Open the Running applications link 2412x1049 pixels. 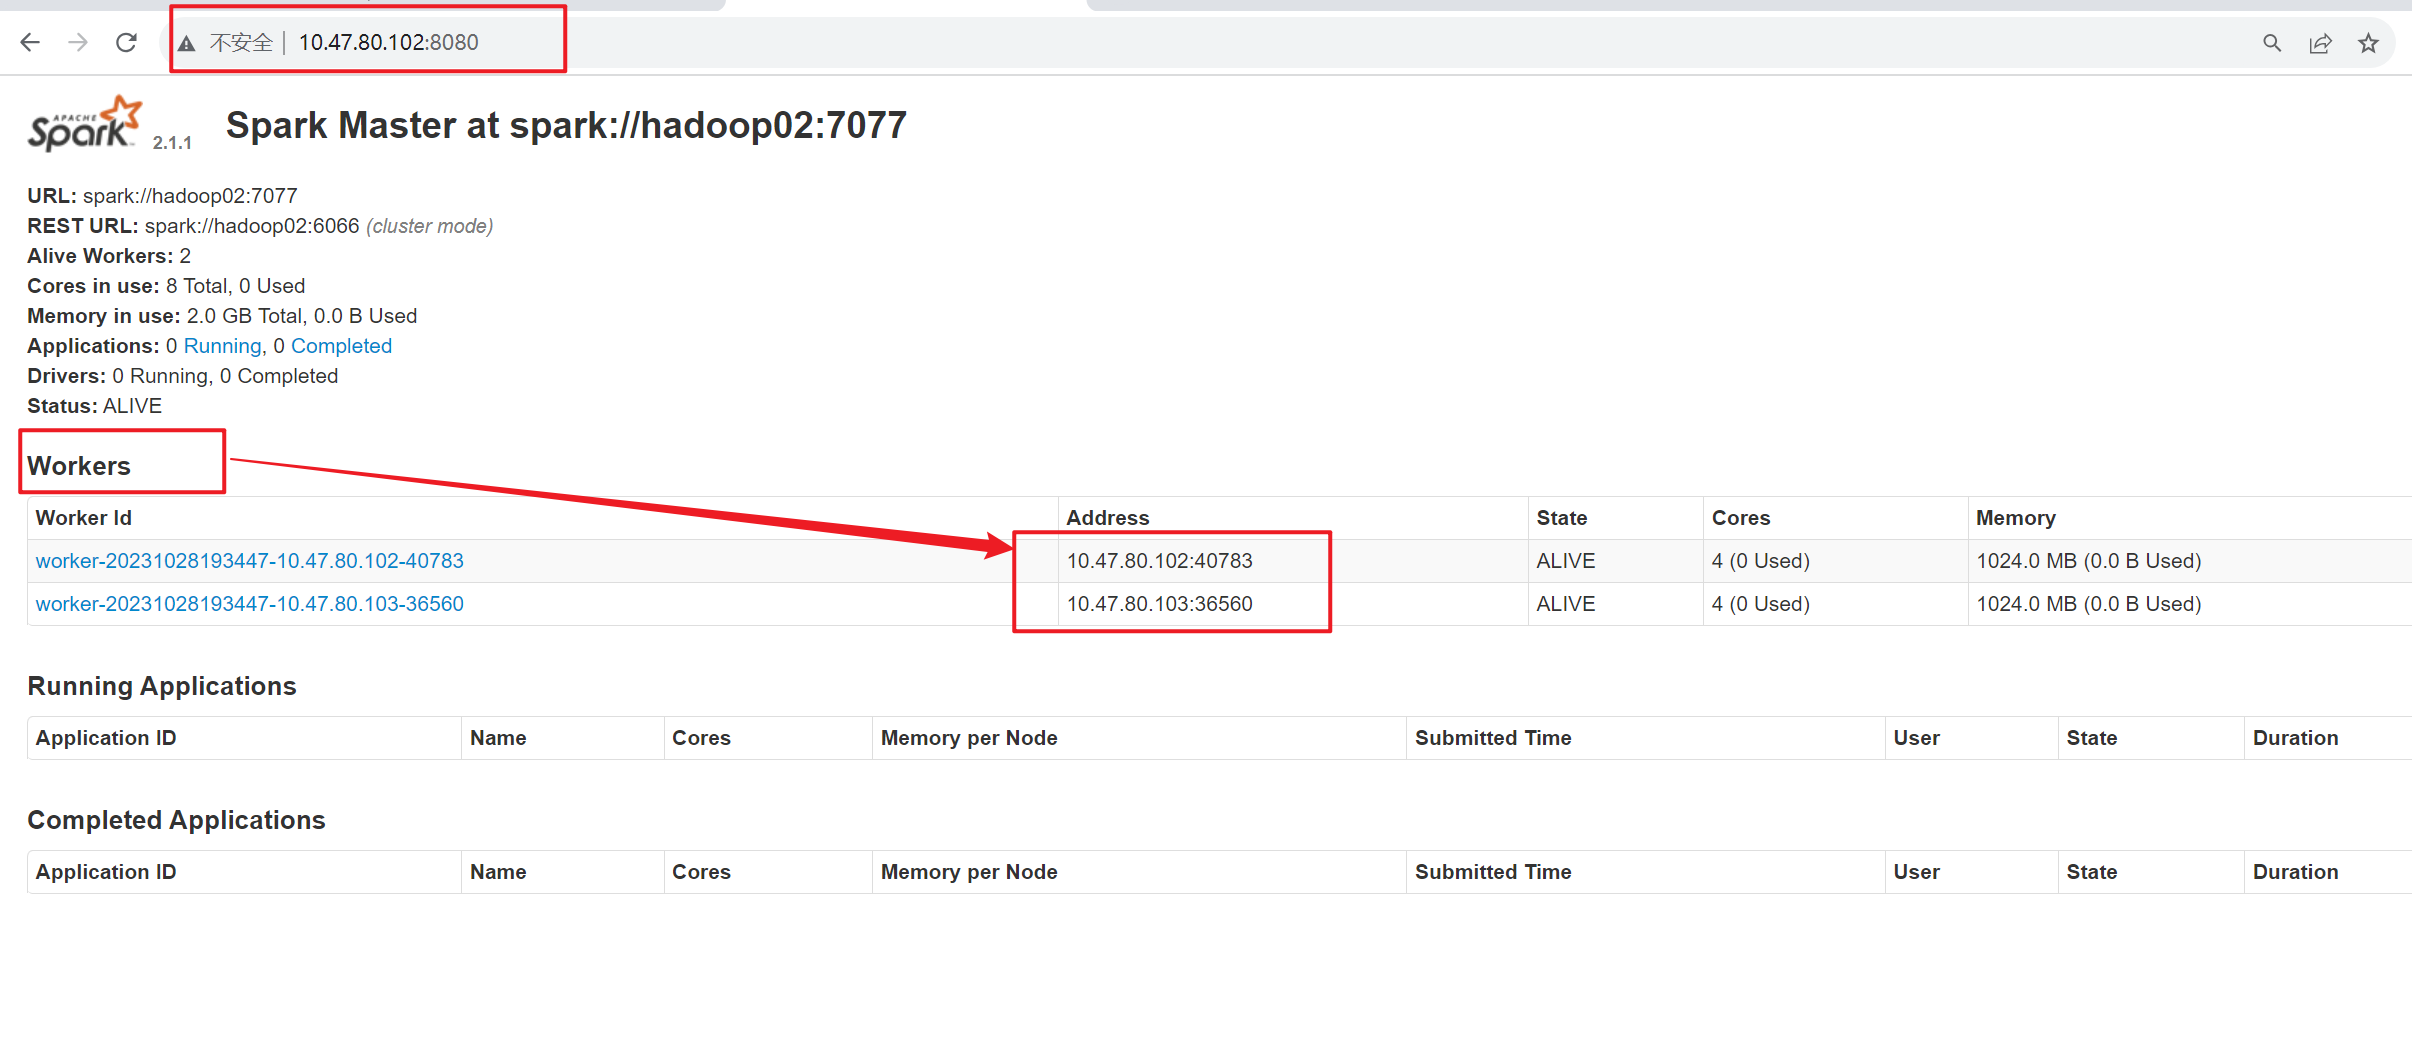(x=222, y=346)
